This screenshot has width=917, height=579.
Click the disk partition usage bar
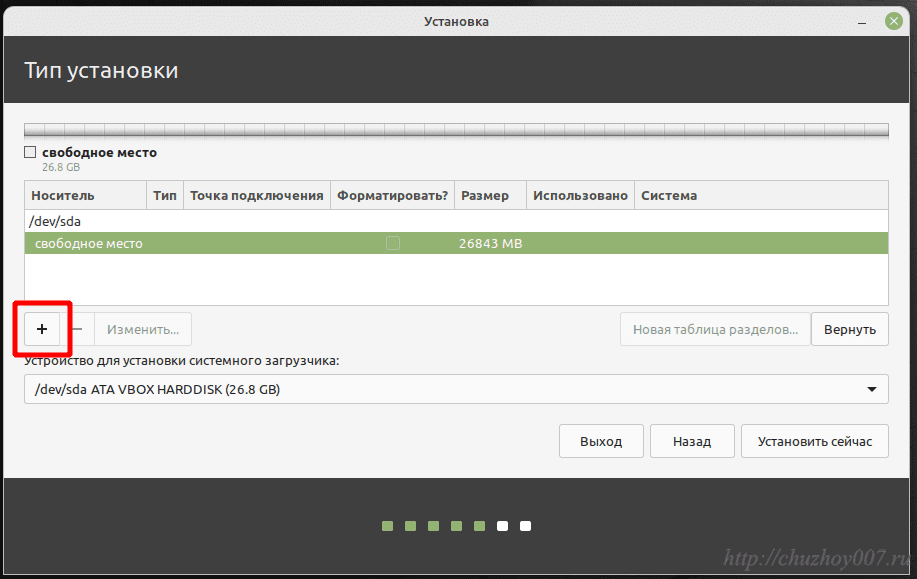point(456,130)
